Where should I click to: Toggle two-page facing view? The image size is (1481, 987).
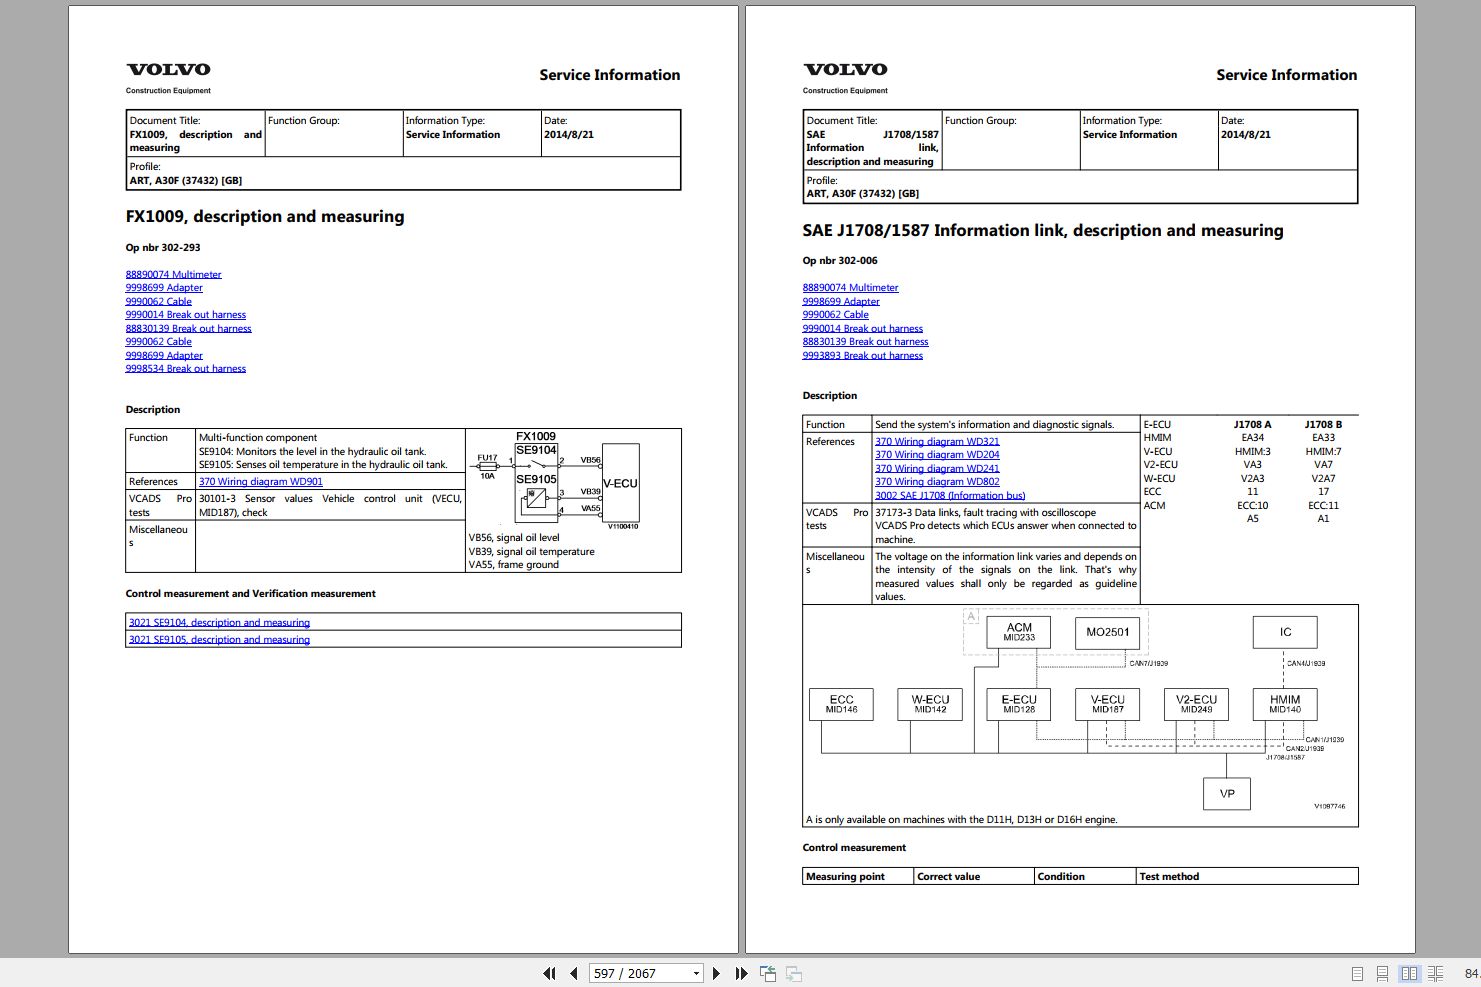click(1409, 973)
